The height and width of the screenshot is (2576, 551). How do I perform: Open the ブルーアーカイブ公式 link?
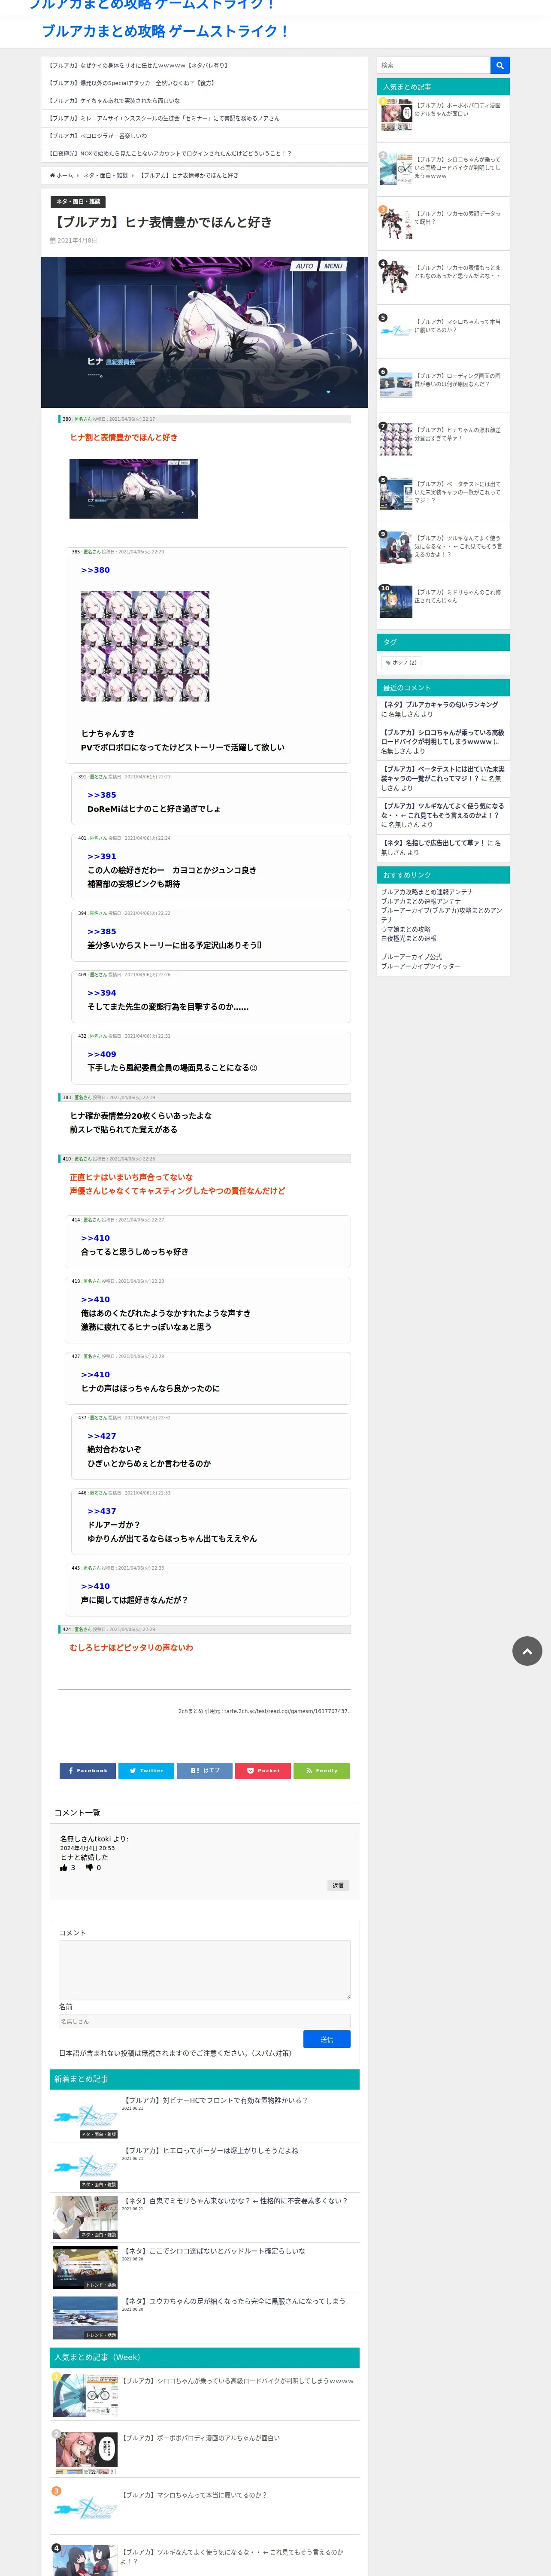pyautogui.click(x=411, y=957)
